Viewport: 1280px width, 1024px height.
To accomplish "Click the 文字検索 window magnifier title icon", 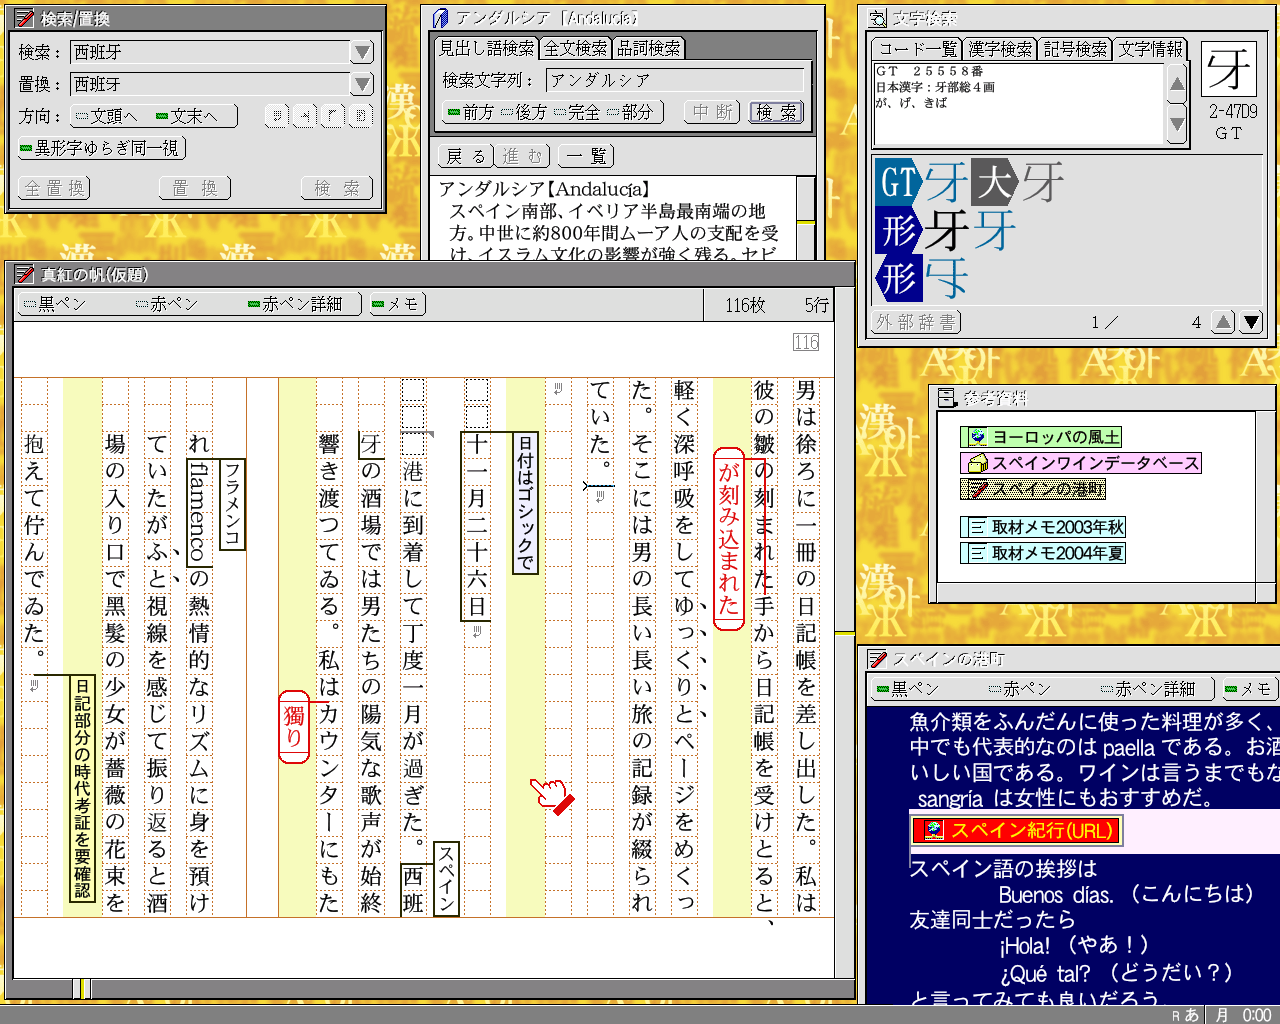I will pos(877,18).
